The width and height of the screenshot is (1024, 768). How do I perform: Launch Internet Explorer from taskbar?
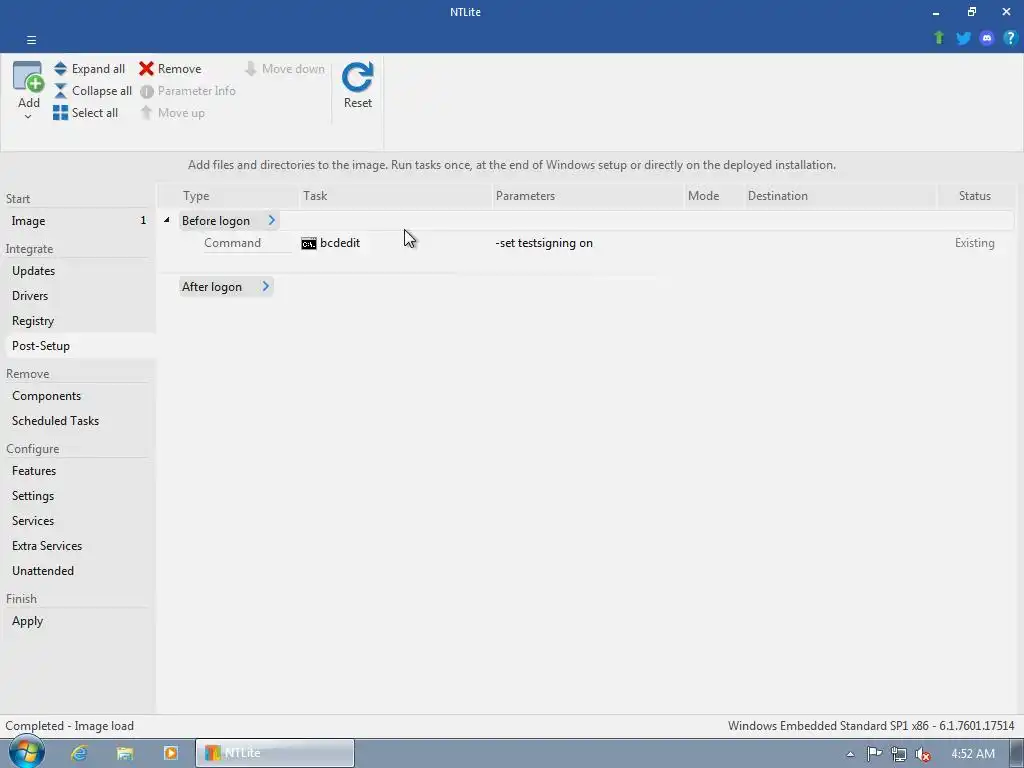pyautogui.click(x=79, y=753)
